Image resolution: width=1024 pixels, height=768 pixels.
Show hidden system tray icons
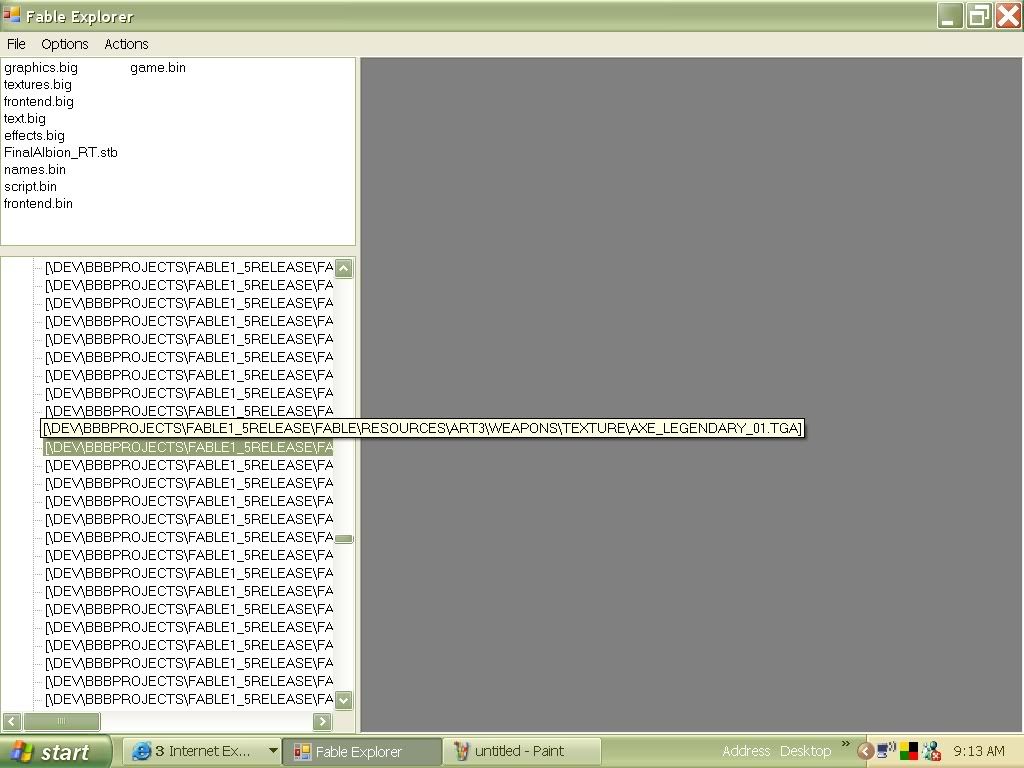(x=865, y=751)
